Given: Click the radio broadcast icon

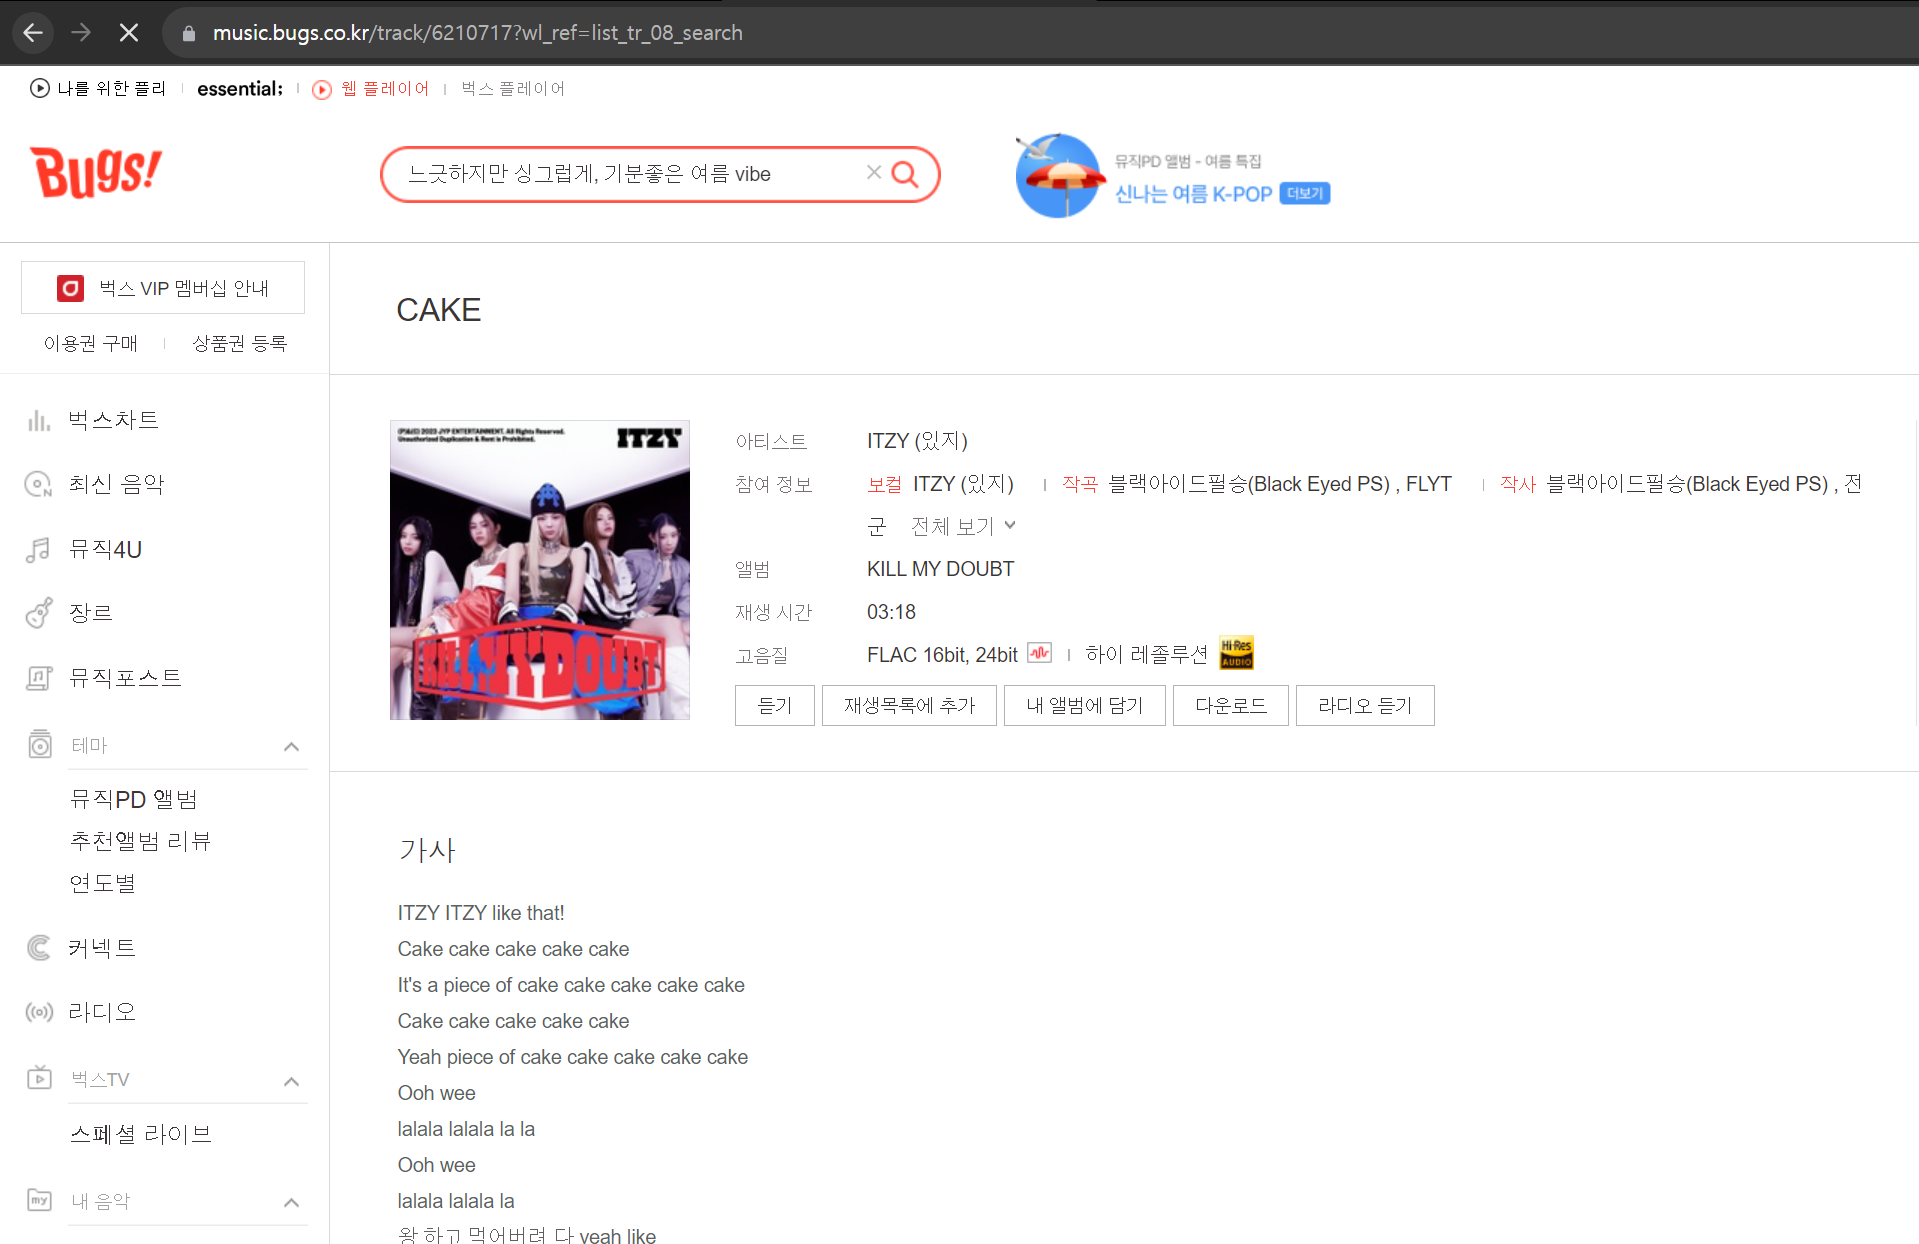Looking at the screenshot, I should click(x=39, y=1012).
